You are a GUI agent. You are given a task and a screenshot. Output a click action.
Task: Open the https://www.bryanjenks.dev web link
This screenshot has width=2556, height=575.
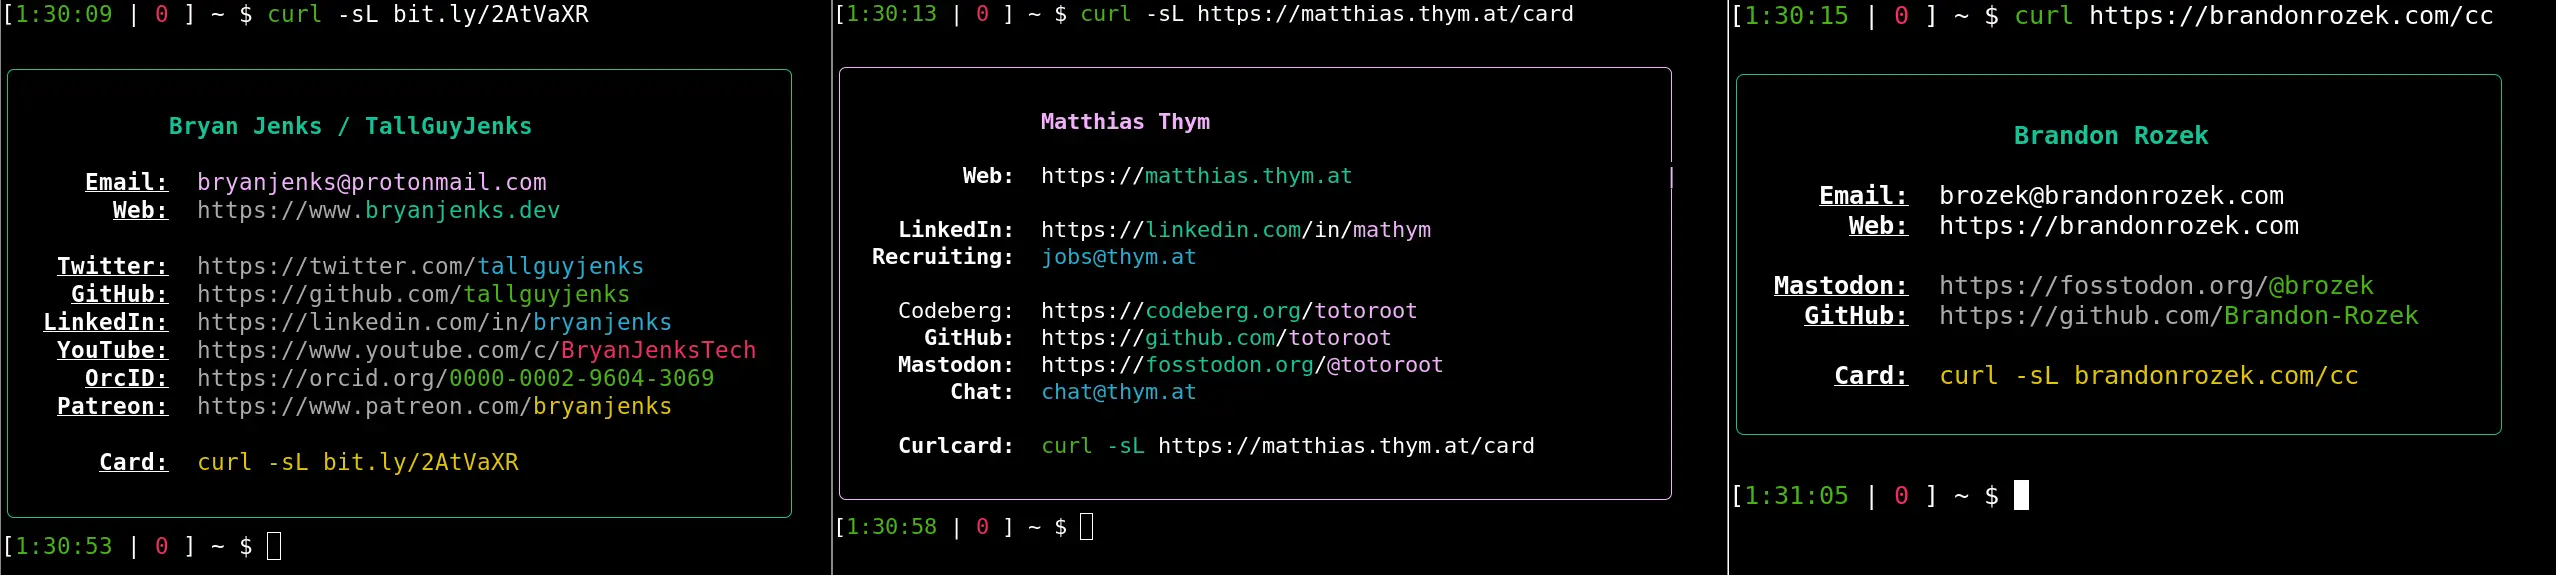click(x=378, y=210)
